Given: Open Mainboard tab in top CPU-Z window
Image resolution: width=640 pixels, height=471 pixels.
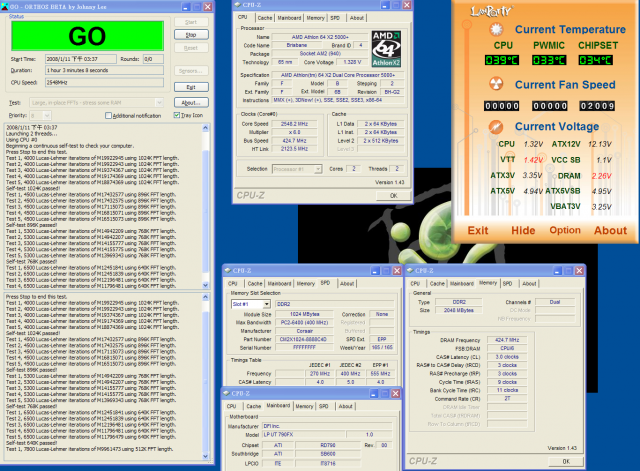Looking at the screenshot, I should coord(289,18).
